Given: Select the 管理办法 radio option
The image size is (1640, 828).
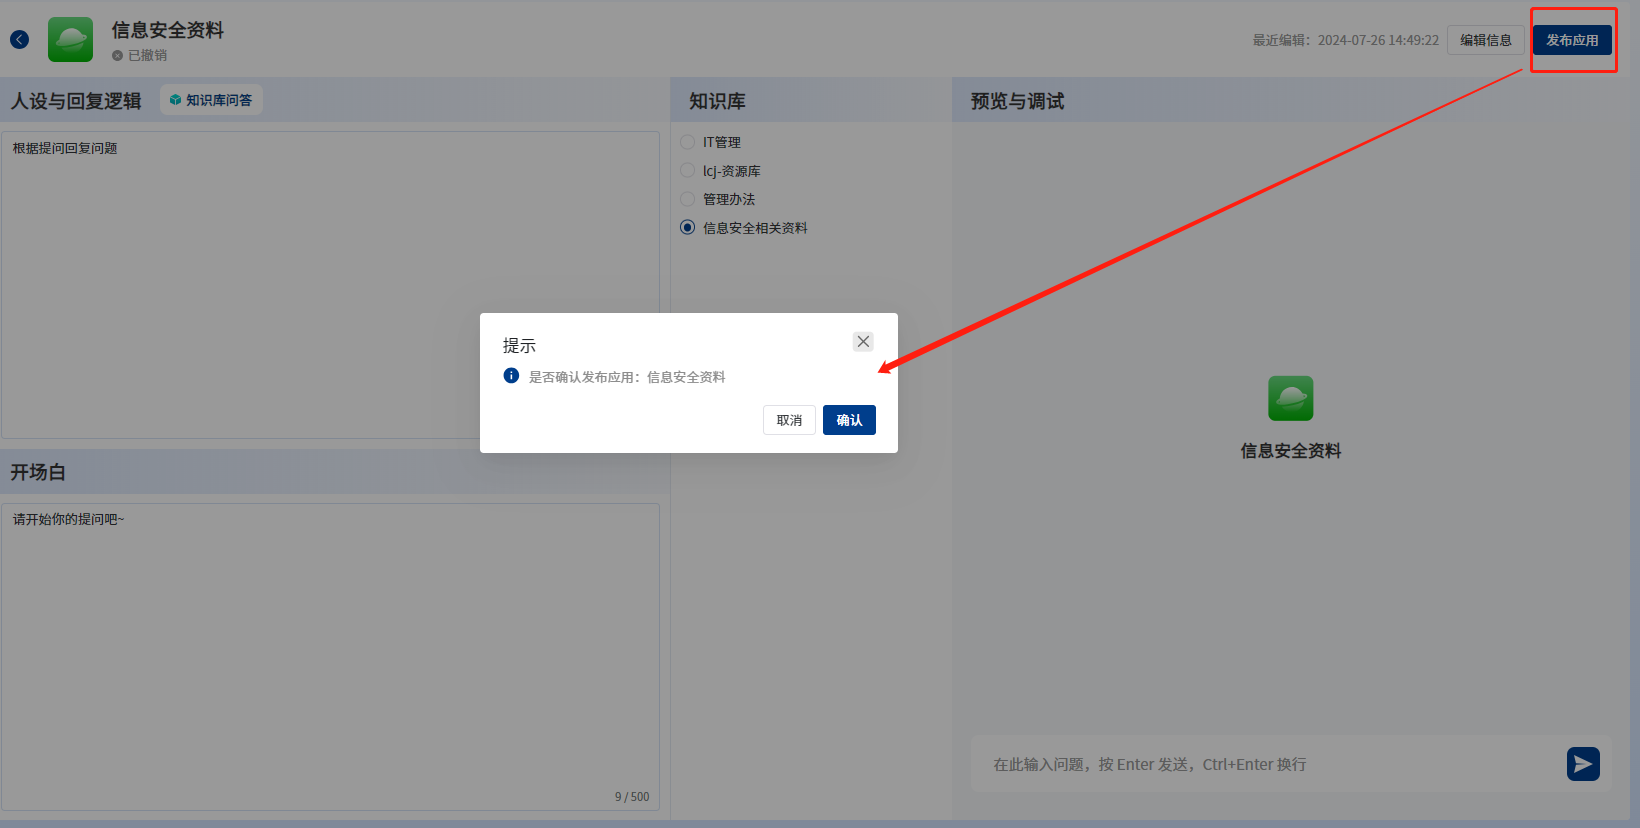Looking at the screenshot, I should [x=688, y=199].
